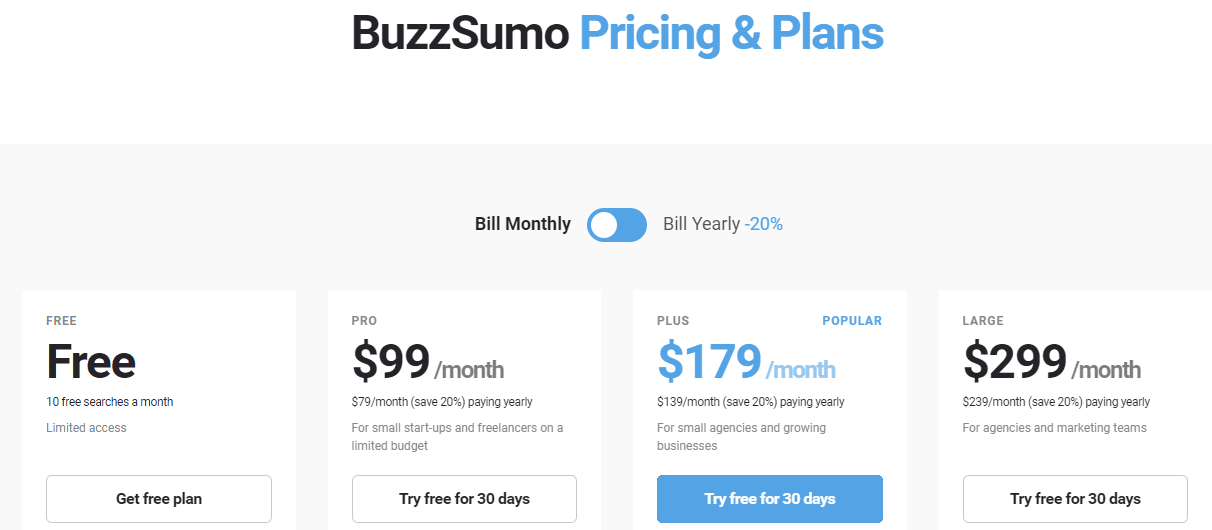The image size is (1212, 530).
Task: Click the $99 /month price
Action: [x=428, y=362]
